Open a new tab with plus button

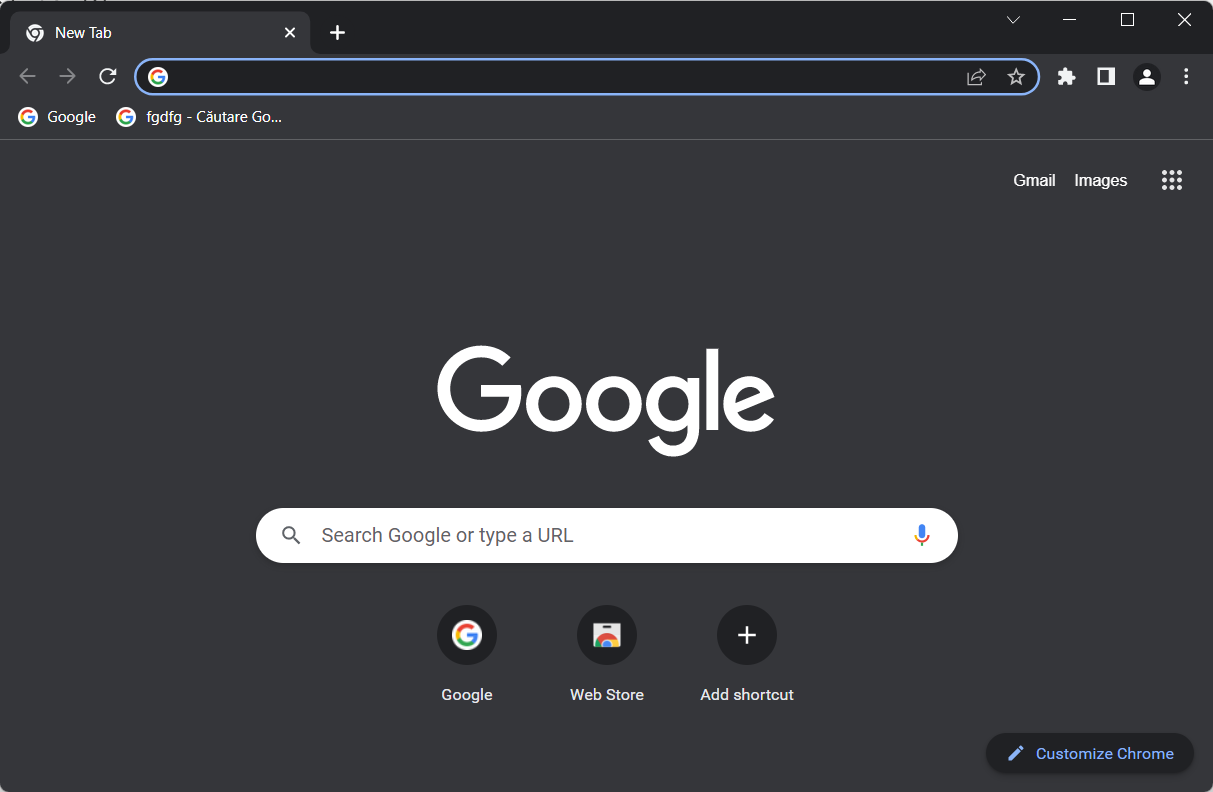pyautogui.click(x=337, y=32)
